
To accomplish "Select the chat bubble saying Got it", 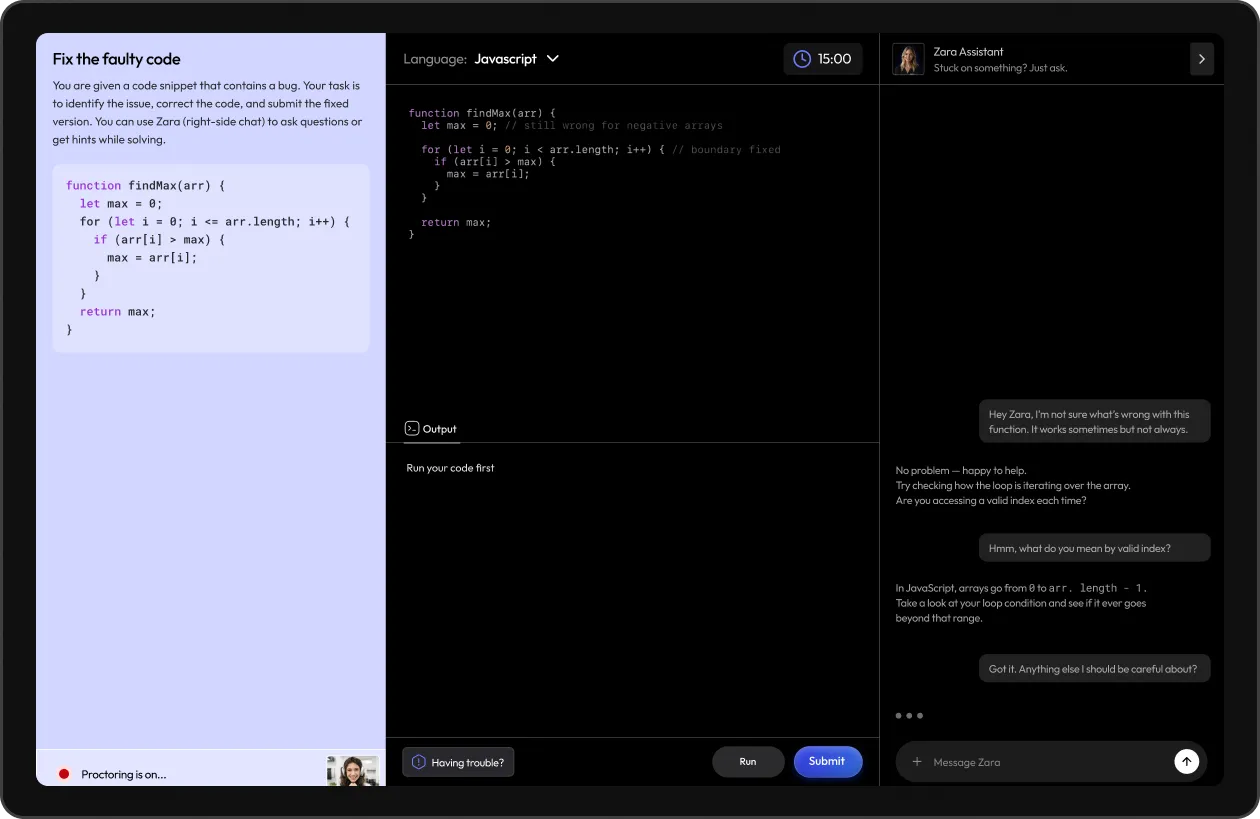I will tap(1094, 668).
